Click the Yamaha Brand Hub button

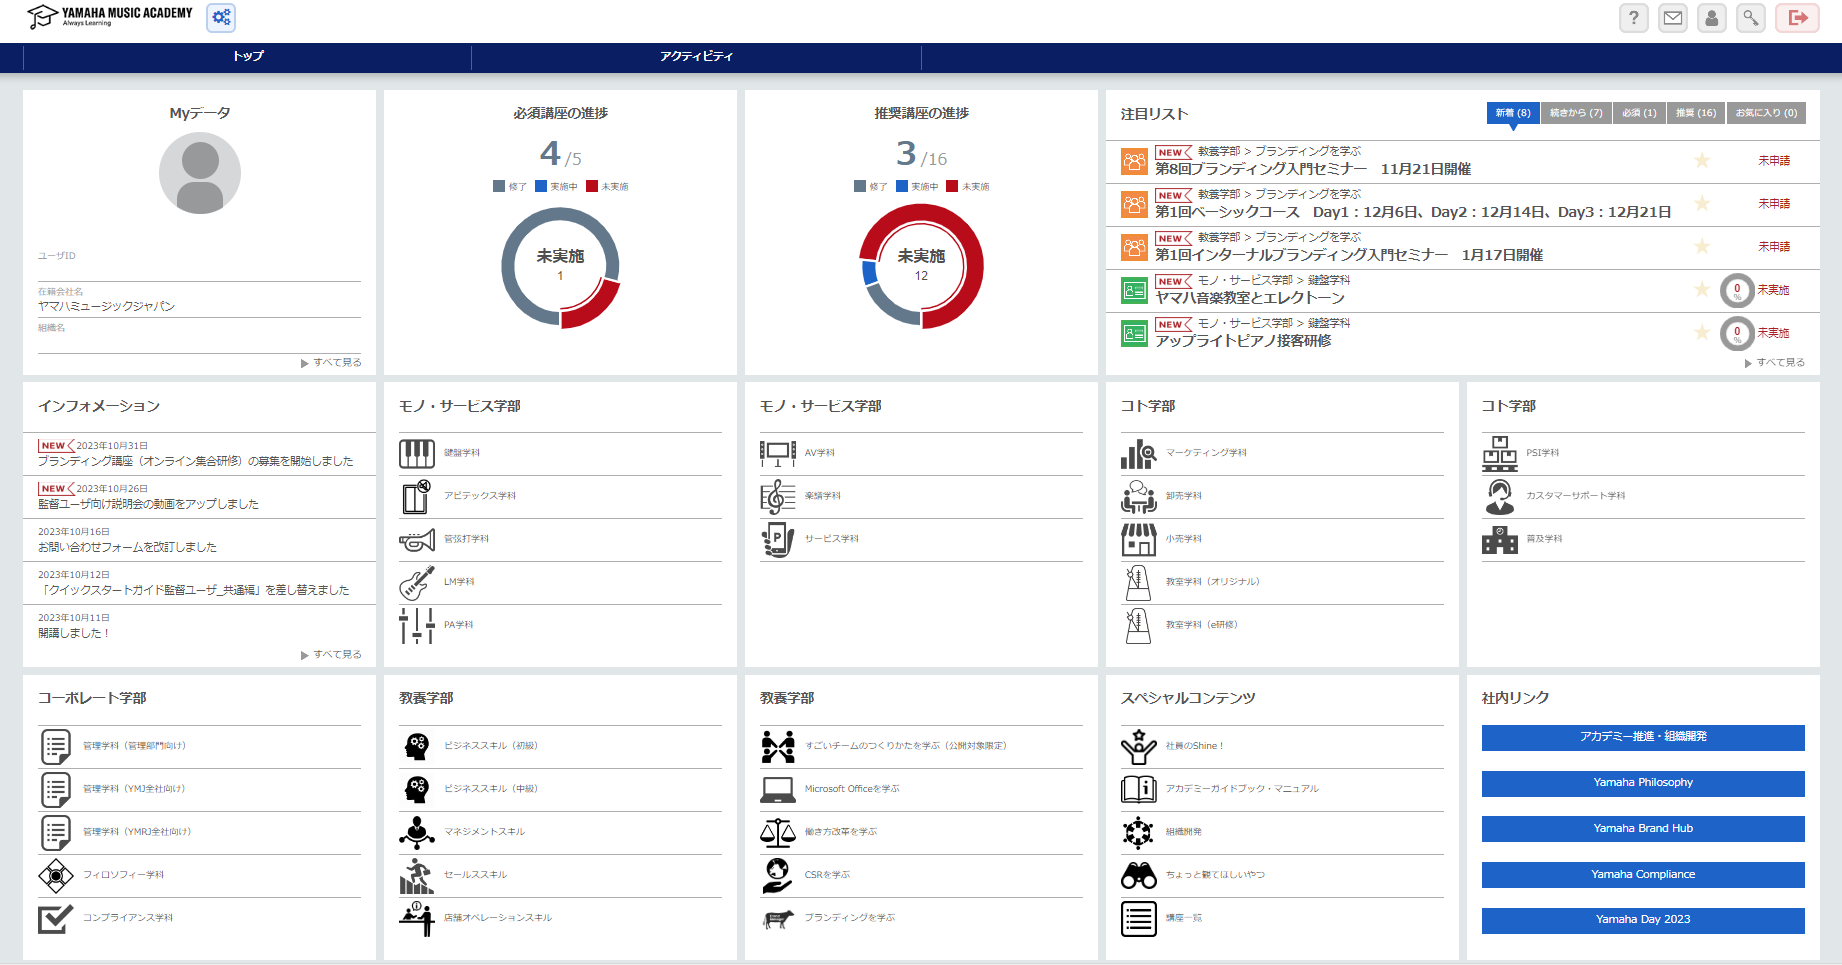[1643, 829]
